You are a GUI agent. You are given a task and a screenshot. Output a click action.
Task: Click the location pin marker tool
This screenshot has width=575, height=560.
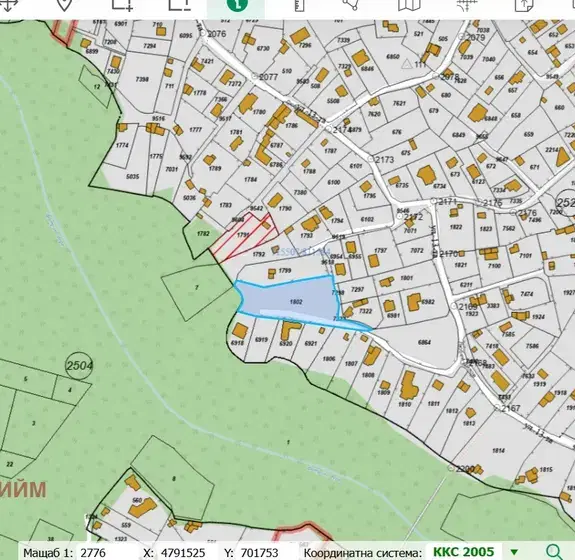tap(64, 5)
